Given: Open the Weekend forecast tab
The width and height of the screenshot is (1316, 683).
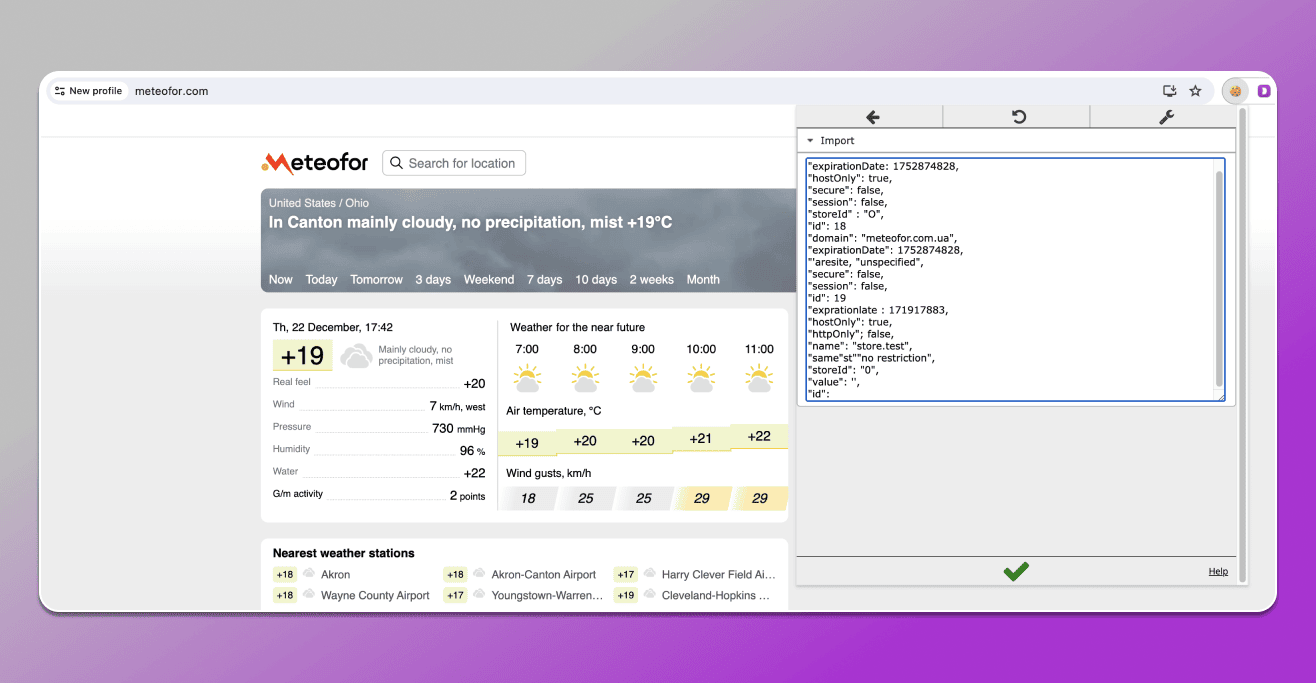Looking at the screenshot, I should point(489,280).
